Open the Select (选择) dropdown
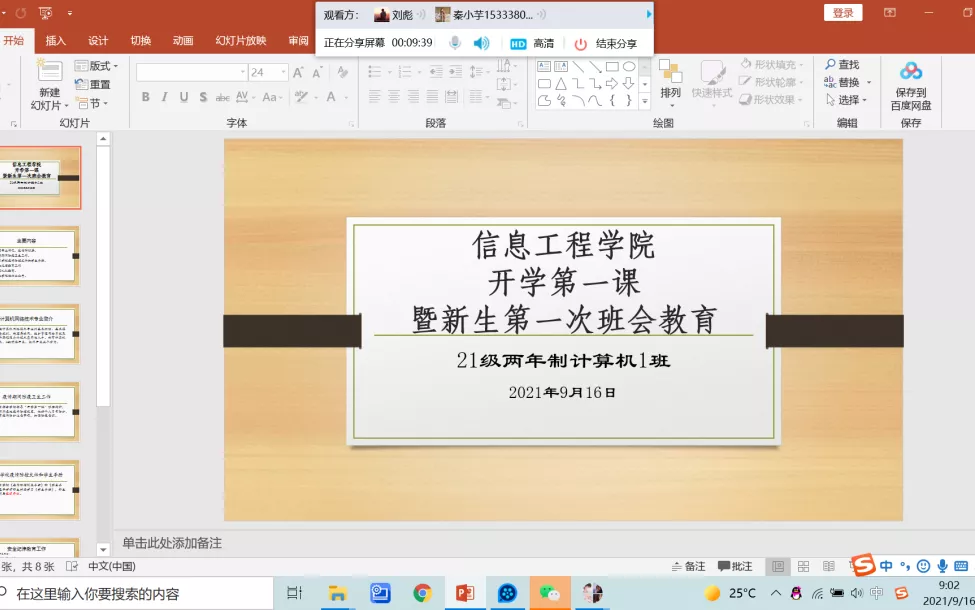Viewport: 975px width, 610px height. 848,100
